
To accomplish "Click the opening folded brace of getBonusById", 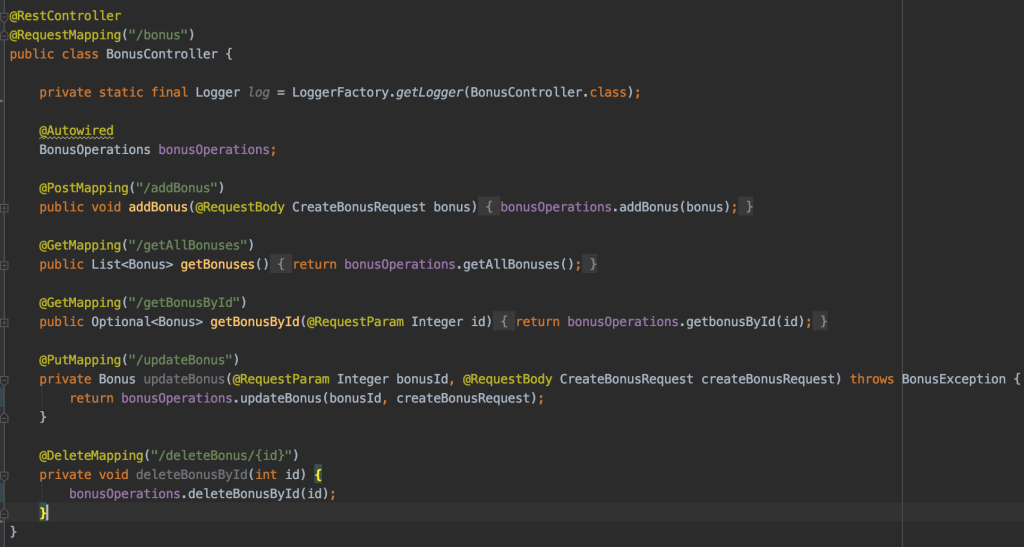I will [505, 322].
